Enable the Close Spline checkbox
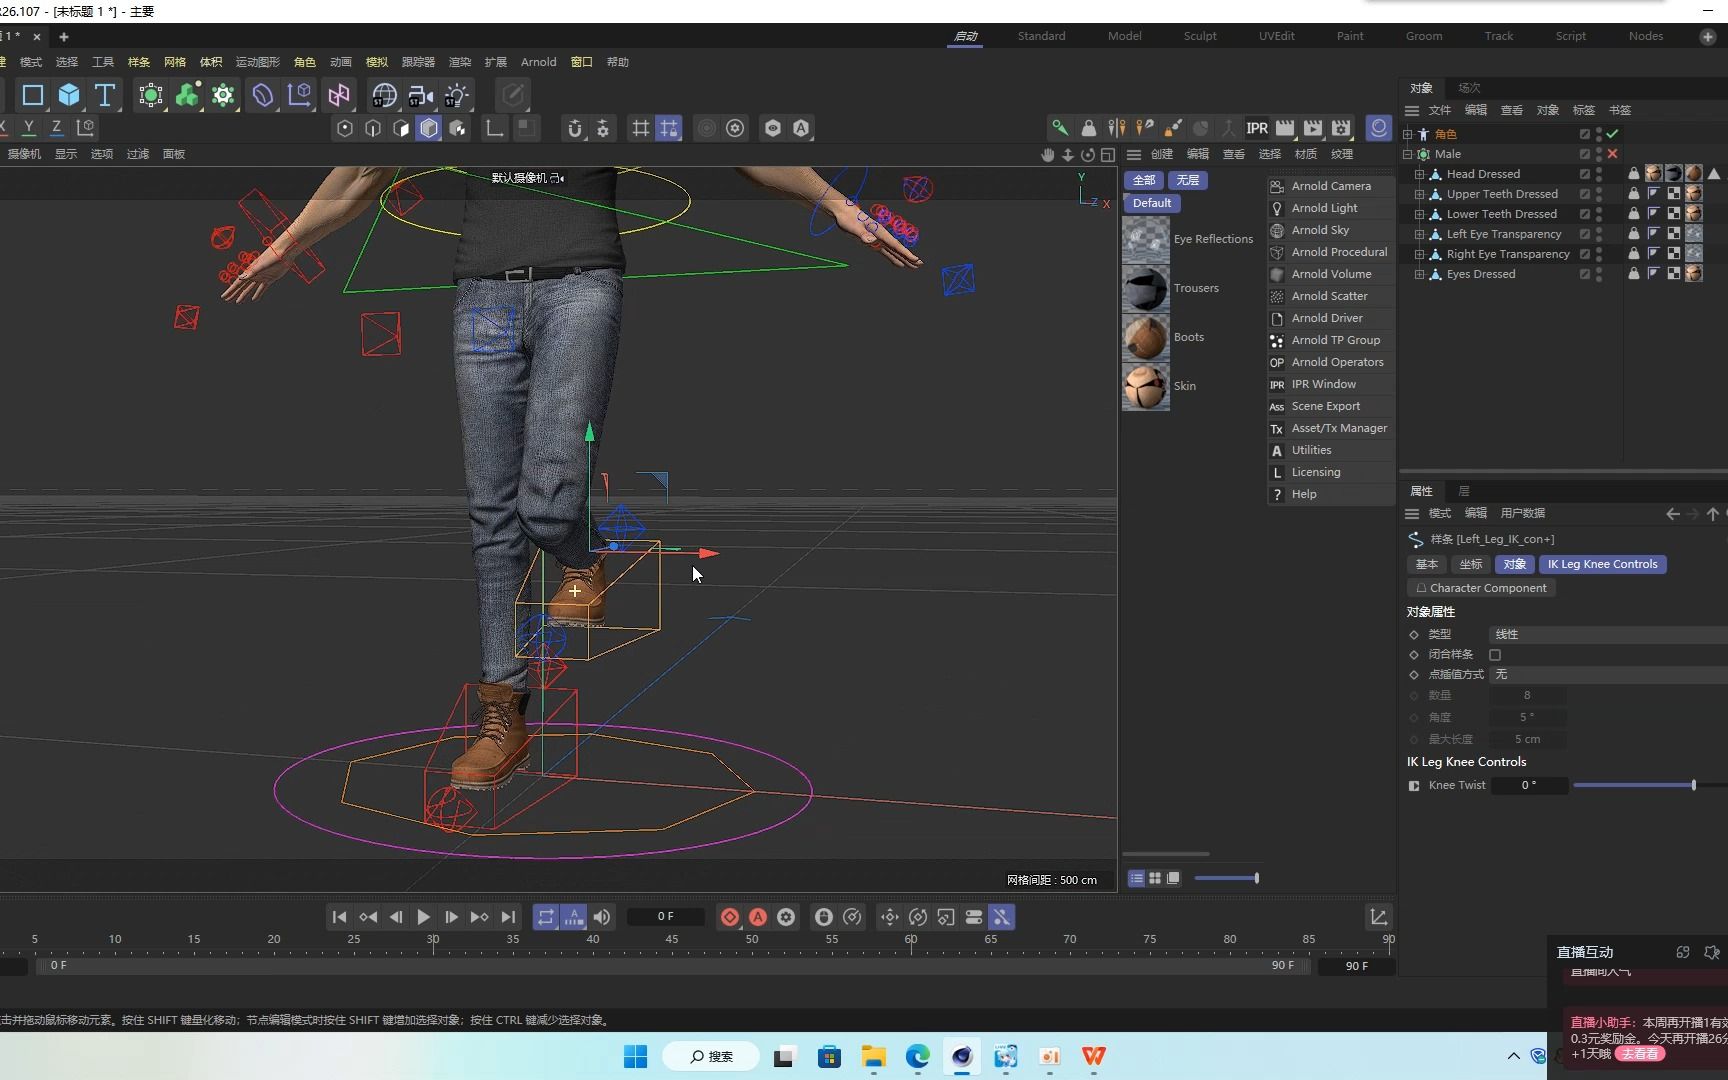This screenshot has width=1728, height=1080. pyautogui.click(x=1495, y=655)
